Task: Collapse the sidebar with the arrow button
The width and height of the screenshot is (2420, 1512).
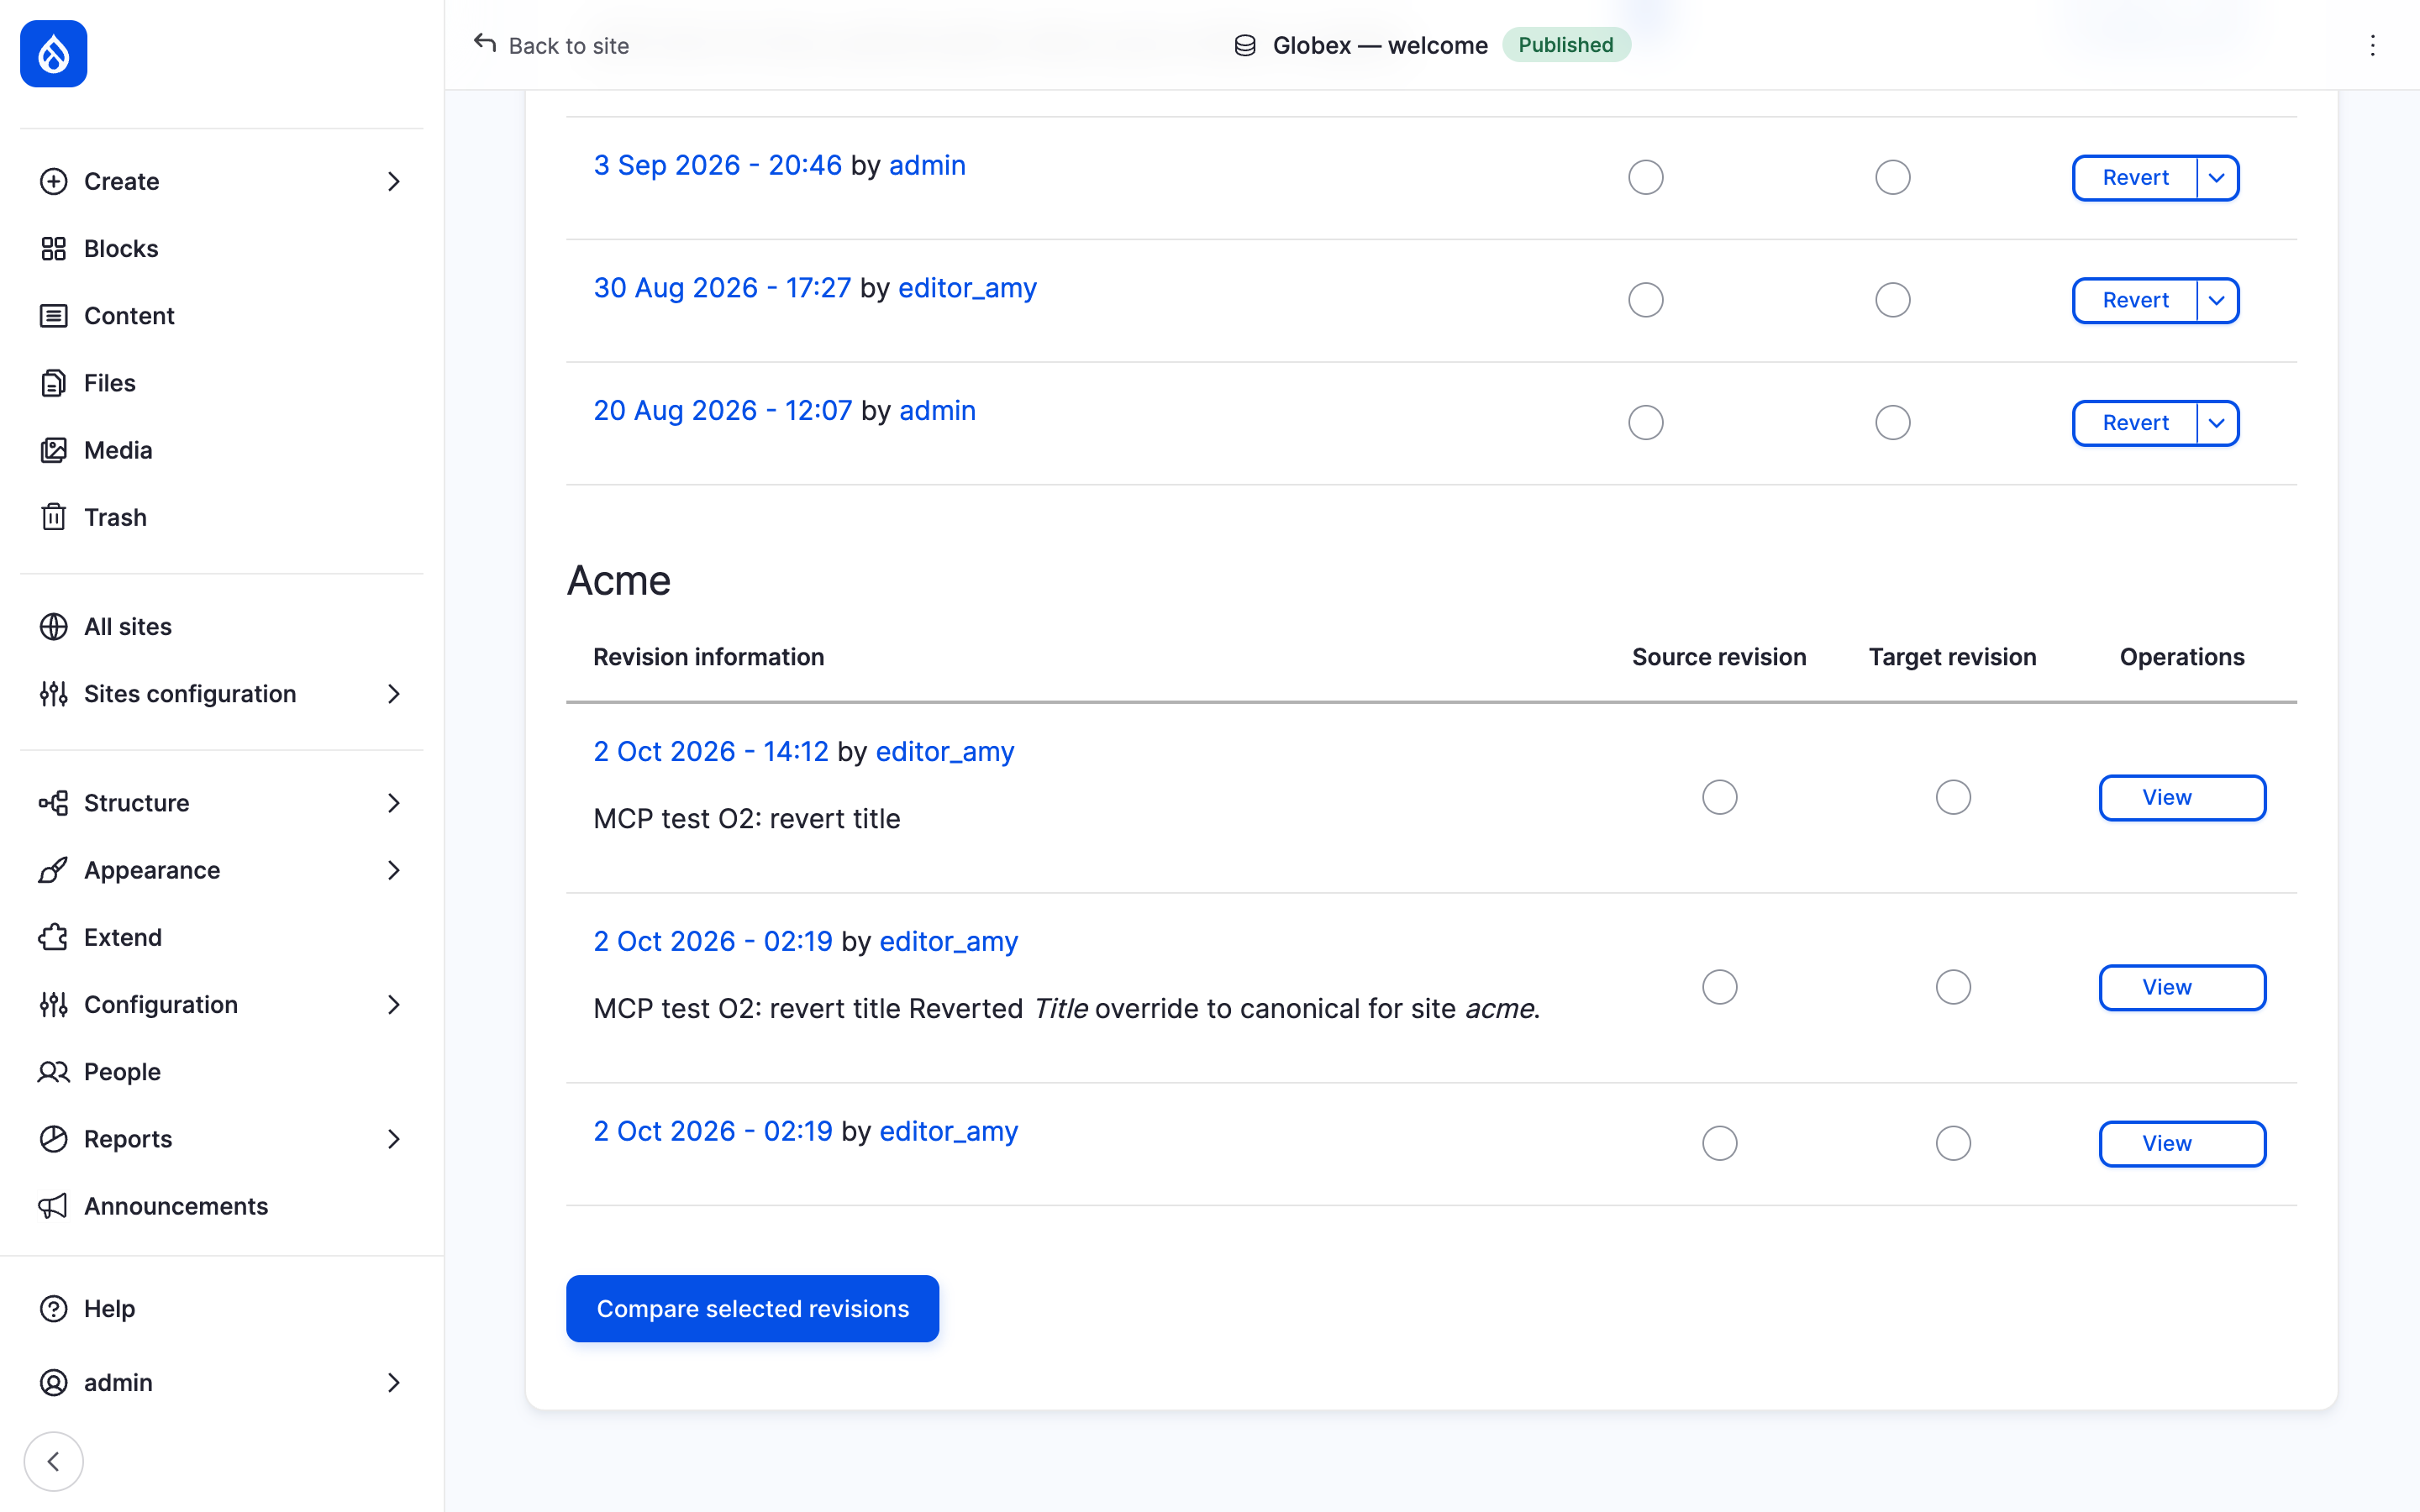Action: (x=54, y=1461)
